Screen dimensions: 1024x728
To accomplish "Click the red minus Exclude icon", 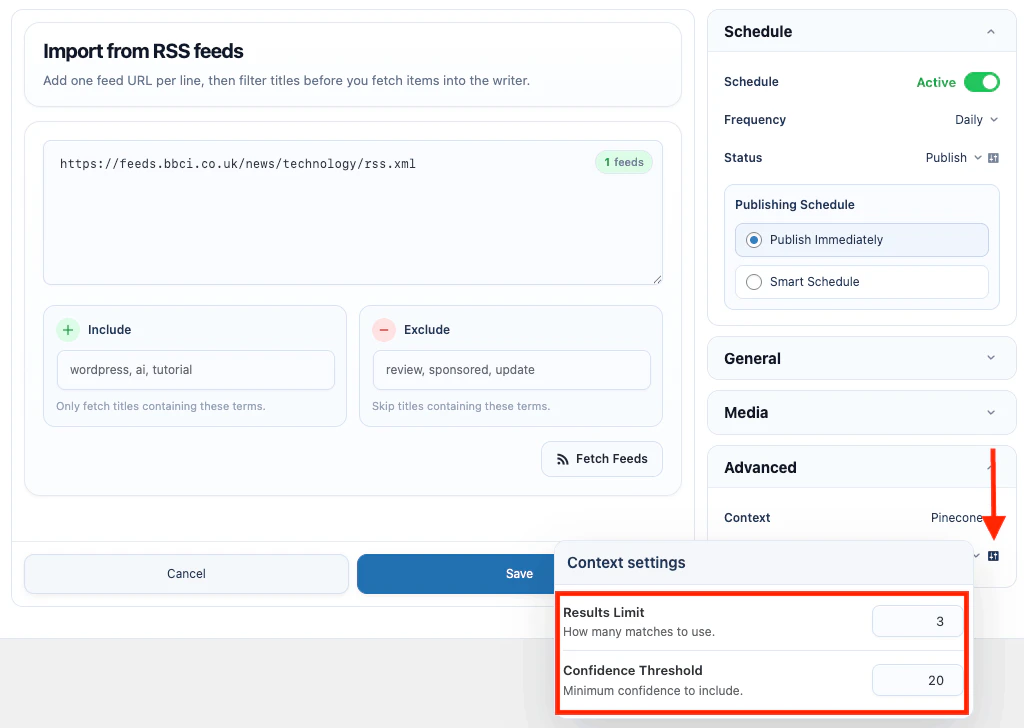I will pyautogui.click(x=384, y=330).
